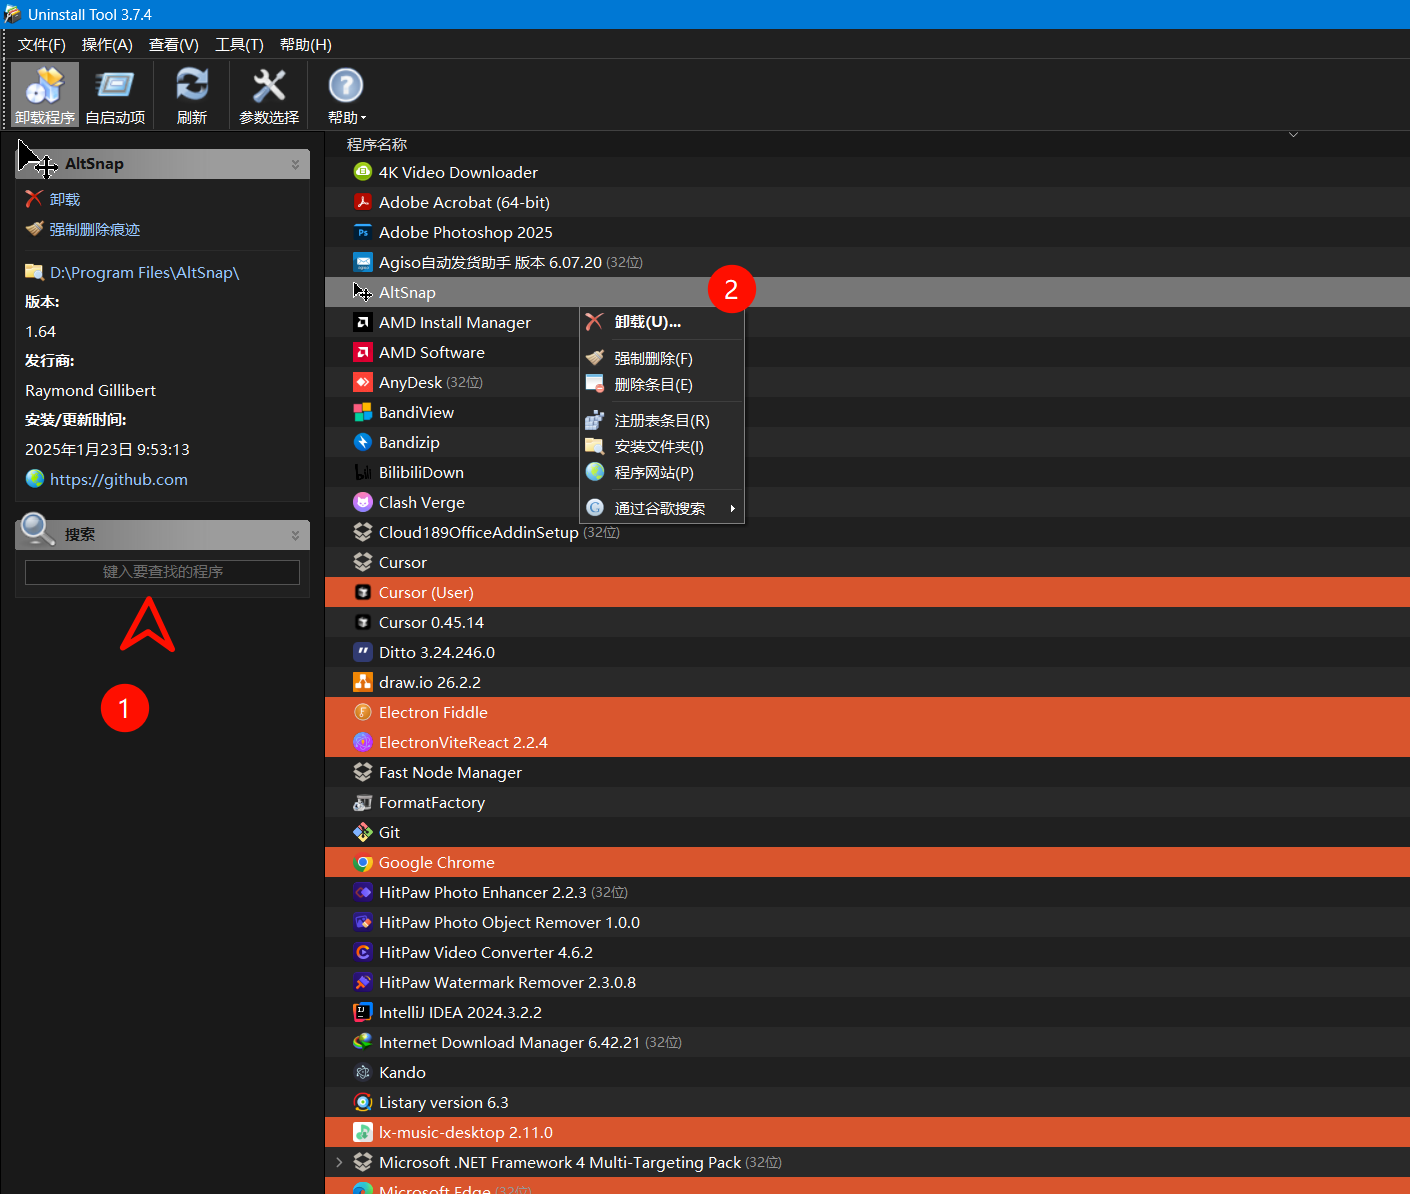
Task: Select lx-music-desktop 2.11.0 icon
Action: click(x=363, y=1132)
